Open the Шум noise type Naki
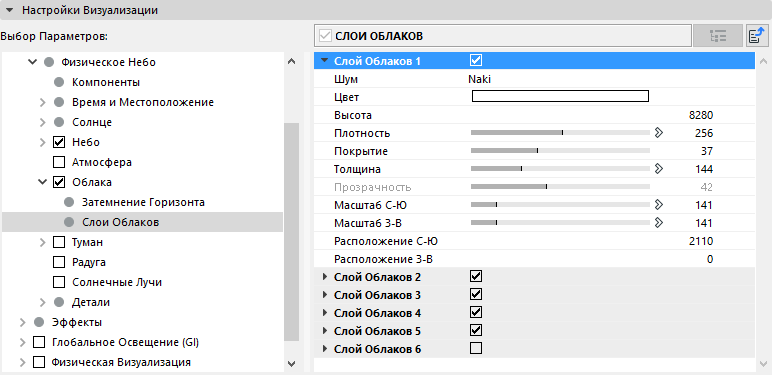 480,79
